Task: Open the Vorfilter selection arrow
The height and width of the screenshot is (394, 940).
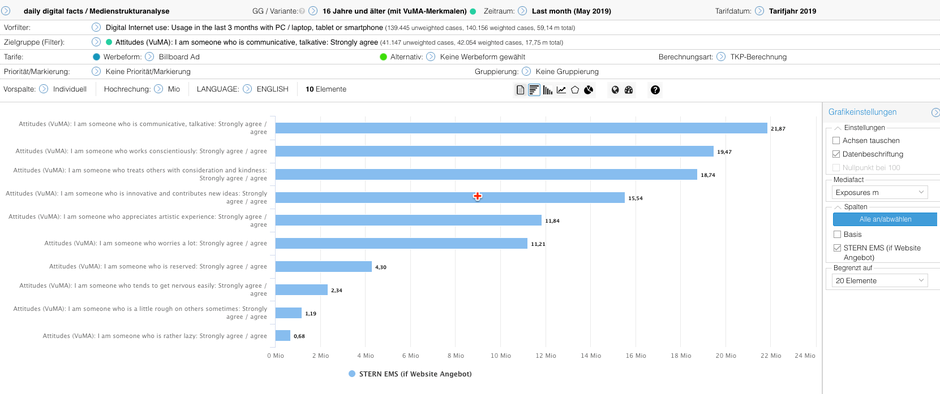Action: 96,27
